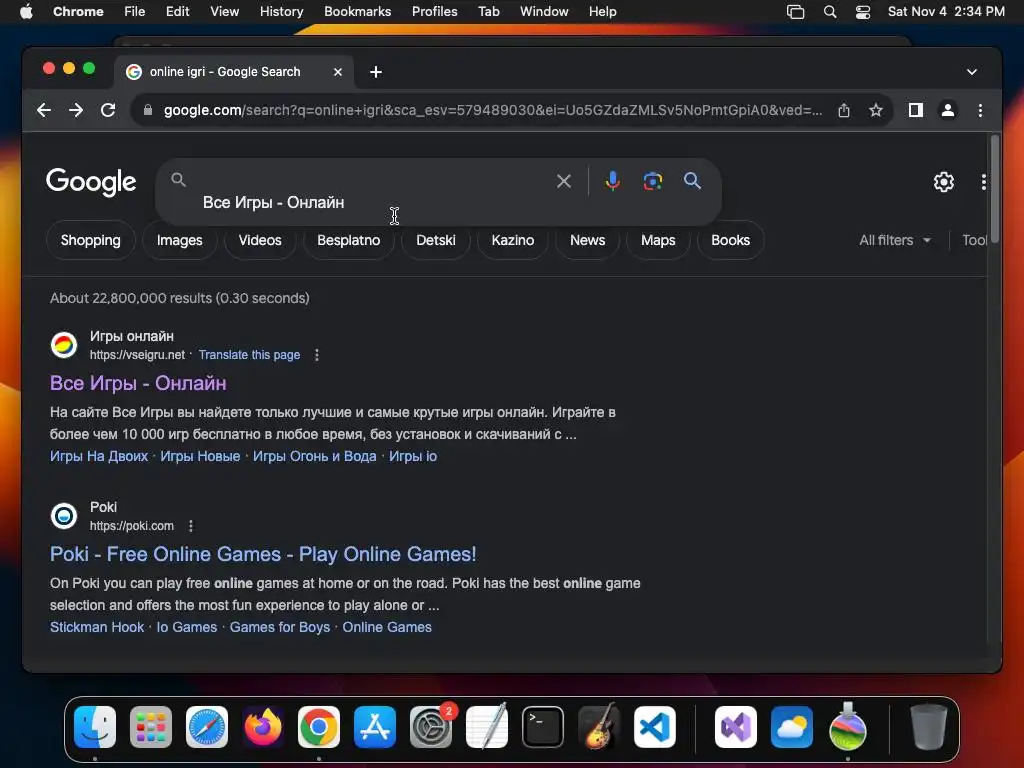Open Io Games sitelink
Image resolution: width=1024 pixels, height=768 pixels.
point(187,628)
